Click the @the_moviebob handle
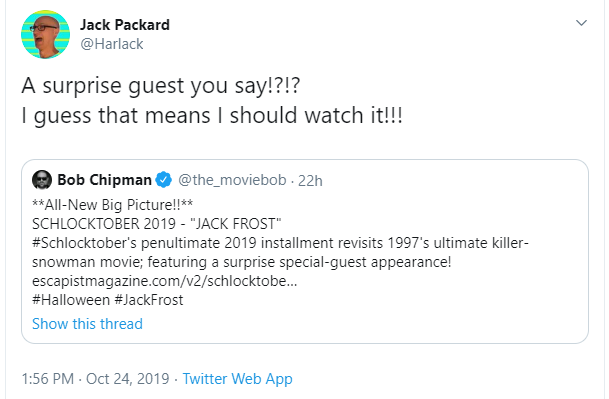Screen dimensions: 609x399 point(232,180)
